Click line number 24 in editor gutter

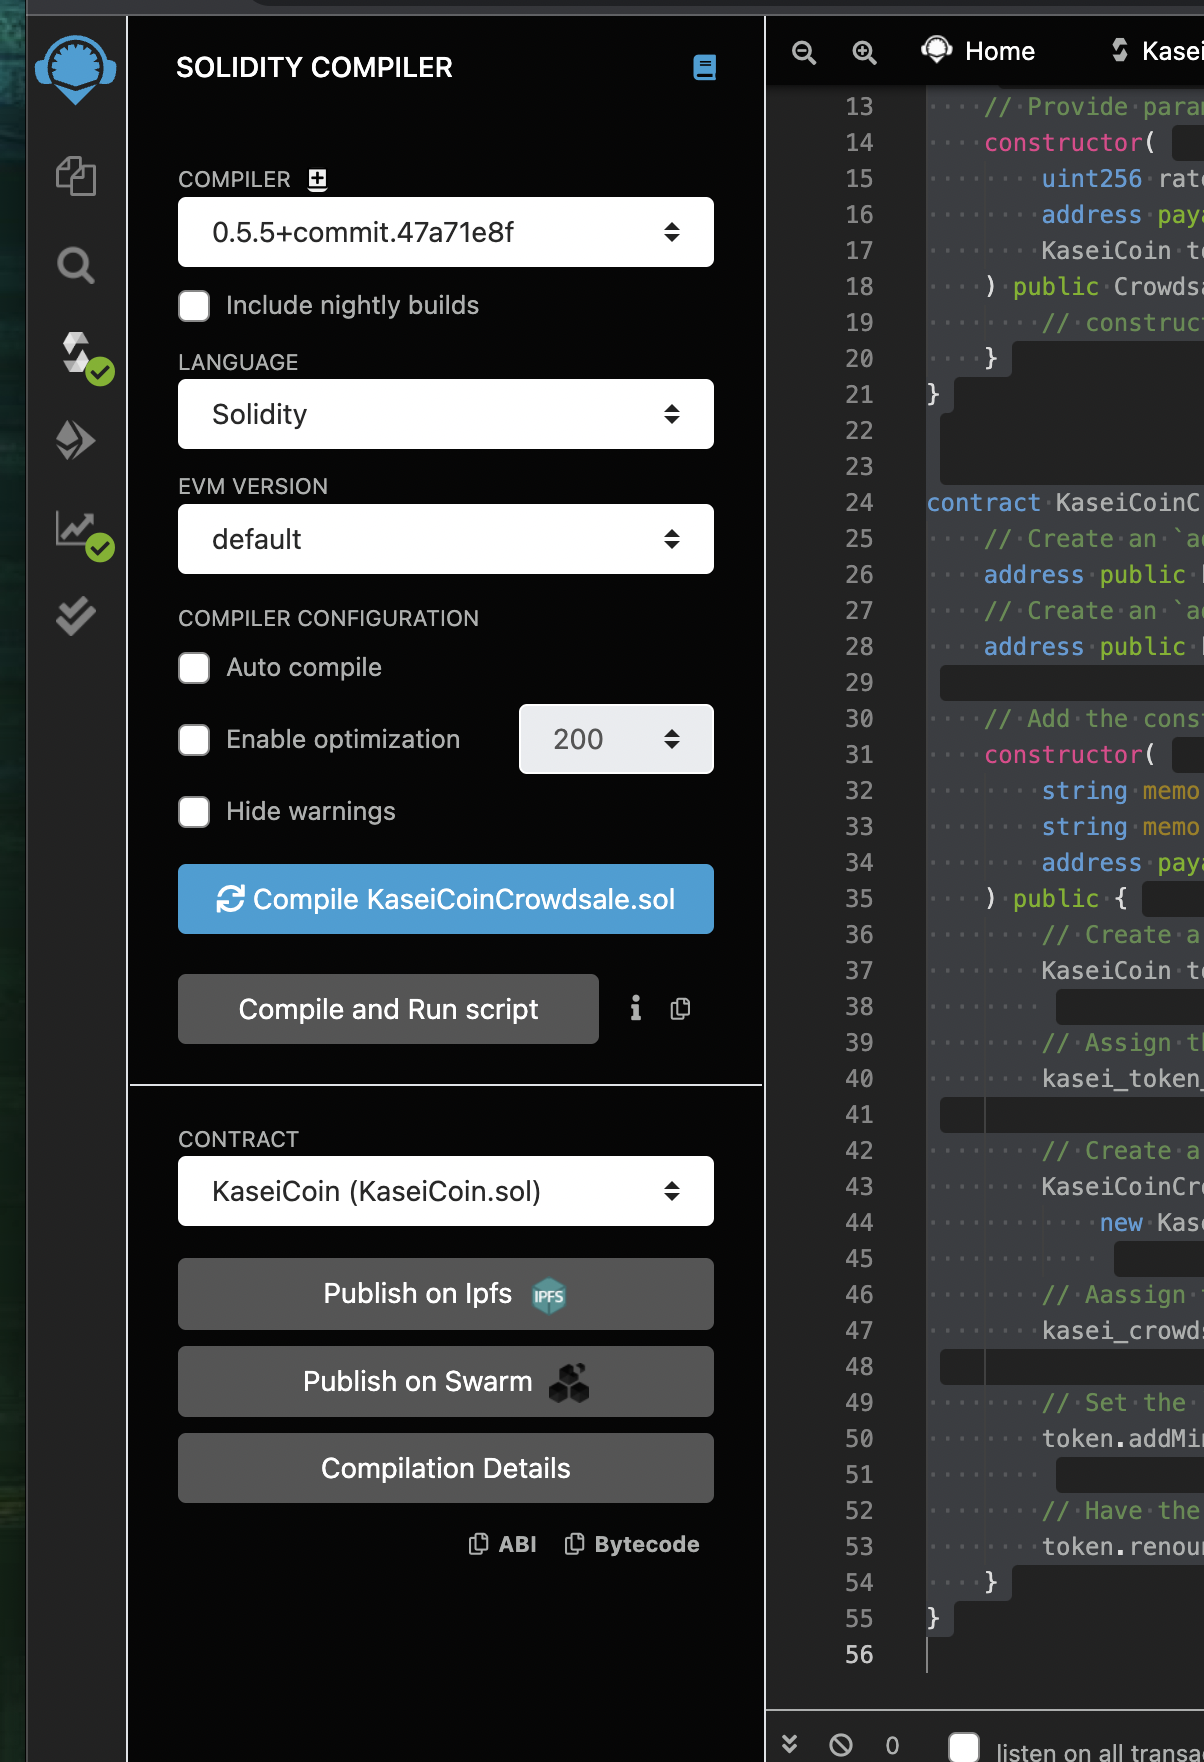pos(859,502)
